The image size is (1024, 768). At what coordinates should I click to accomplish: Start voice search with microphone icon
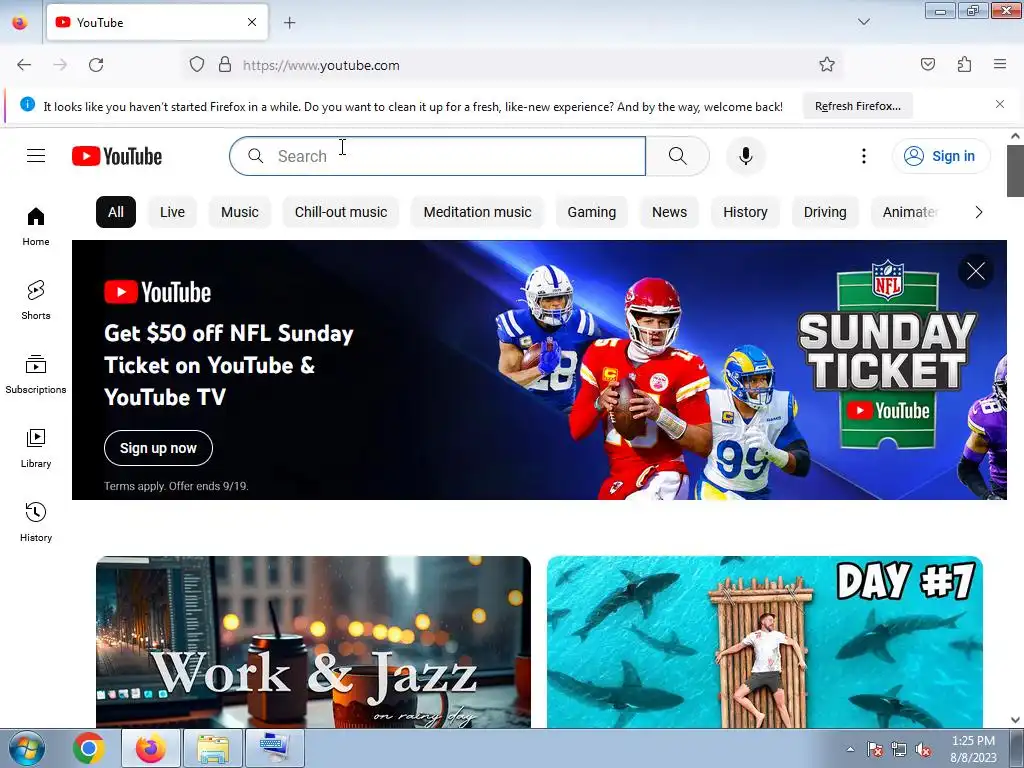coord(745,156)
